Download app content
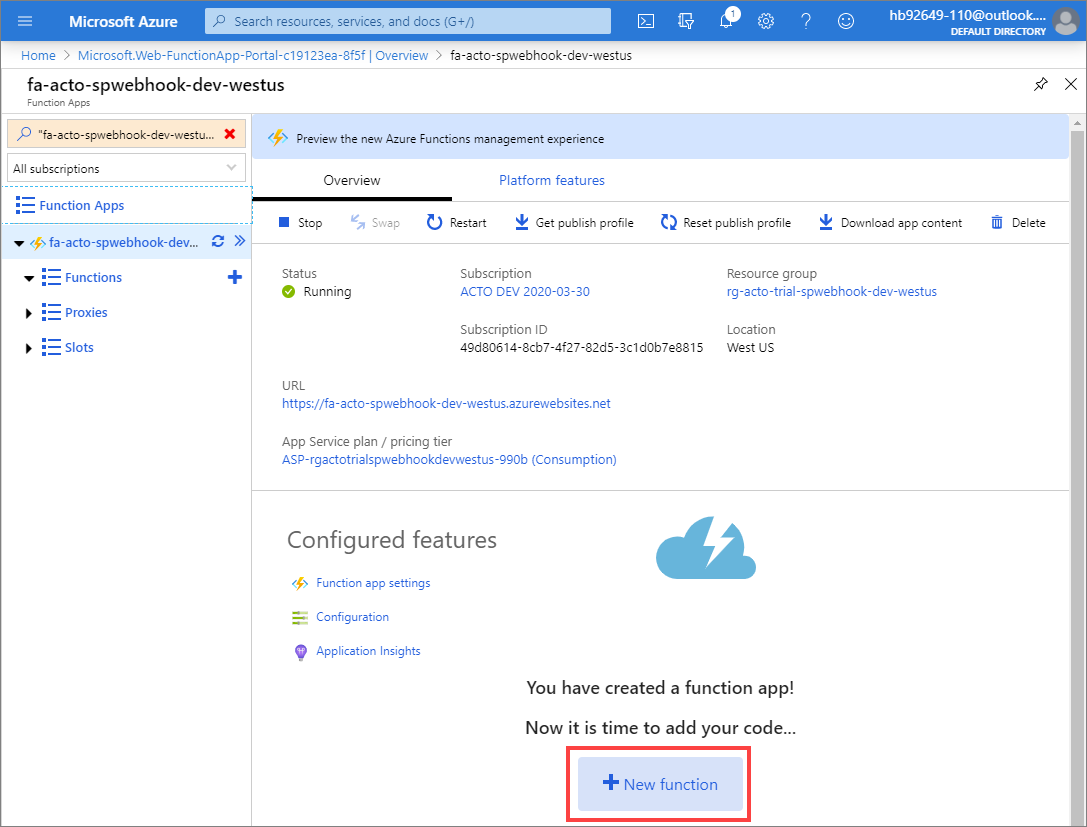Viewport: 1087px width, 827px height. pyautogui.click(x=890, y=223)
